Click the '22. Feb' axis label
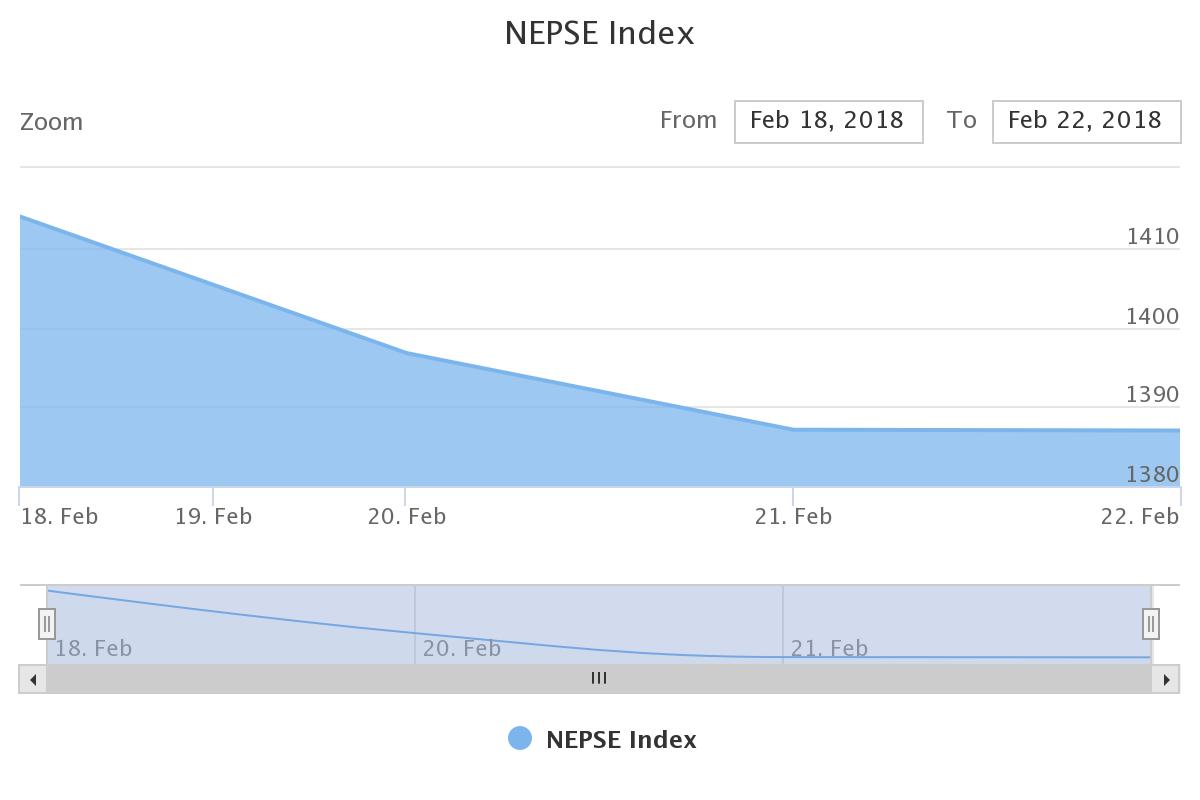This screenshot has height=800, width=1200. pos(1140,516)
